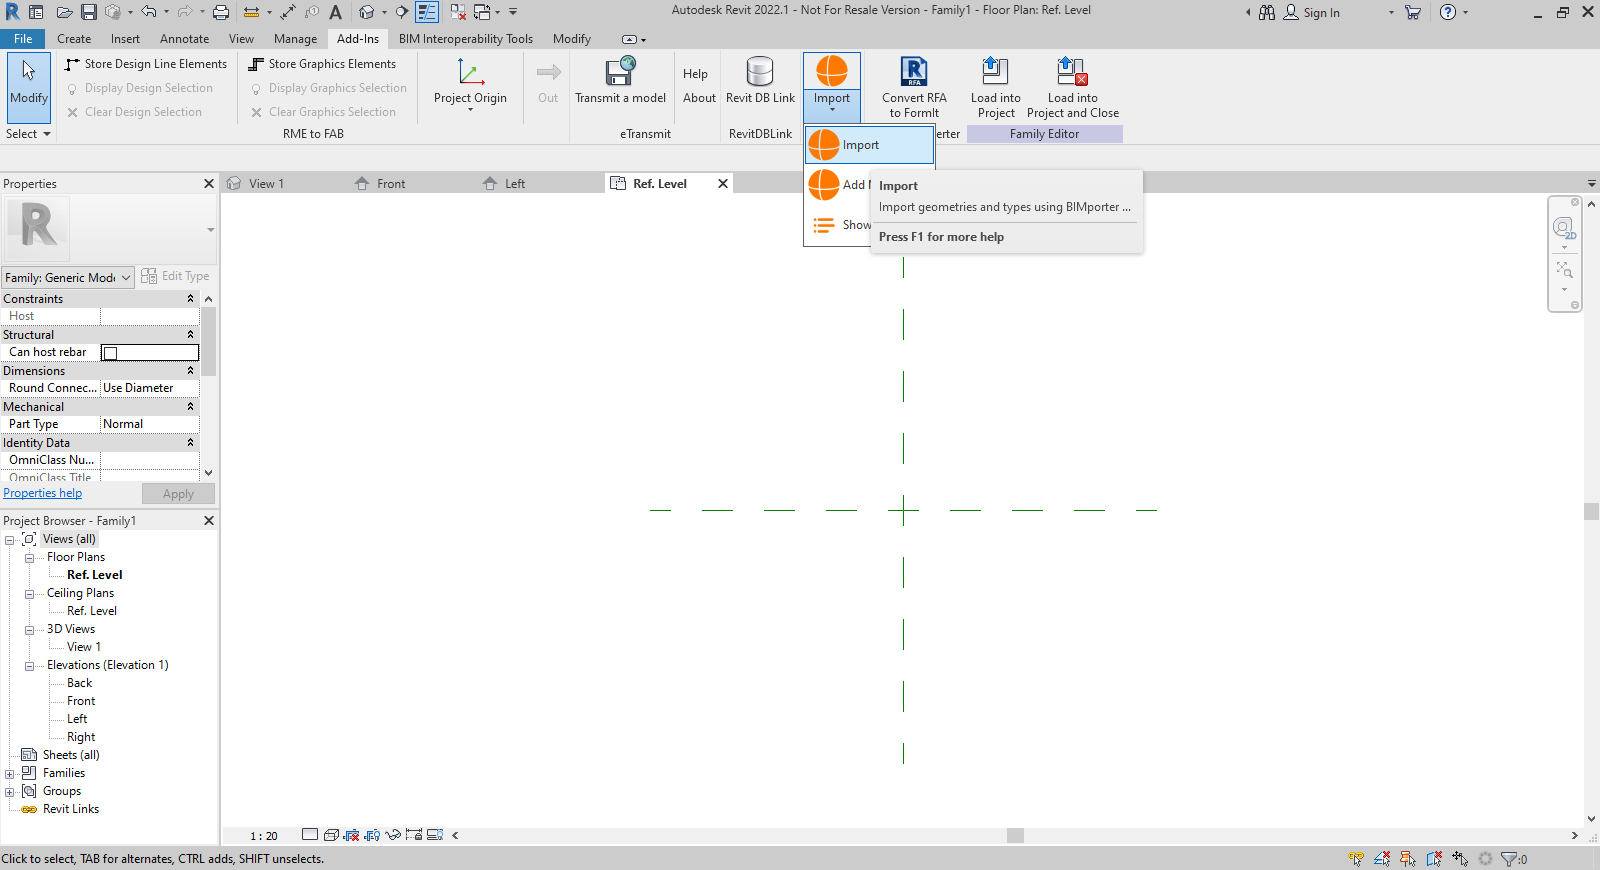Collapse the Constraints section in Properties
The image size is (1600, 870).
point(190,299)
